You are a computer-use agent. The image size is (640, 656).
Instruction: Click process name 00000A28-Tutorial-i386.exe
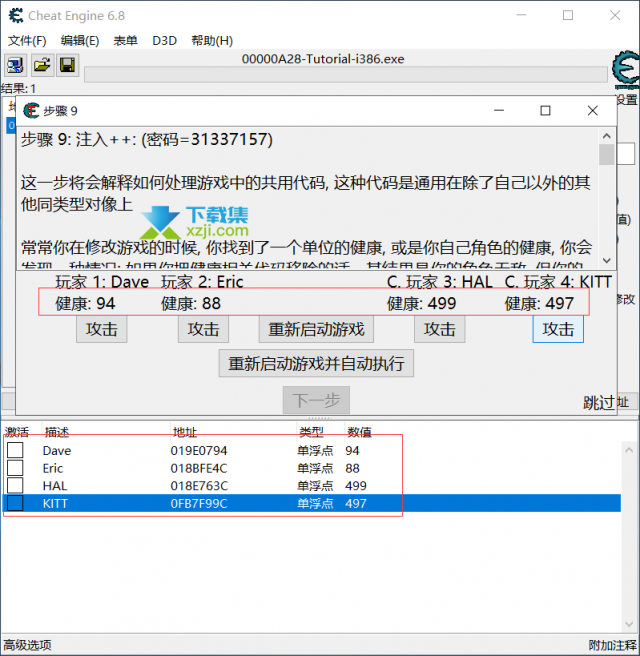tap(323, 59)
